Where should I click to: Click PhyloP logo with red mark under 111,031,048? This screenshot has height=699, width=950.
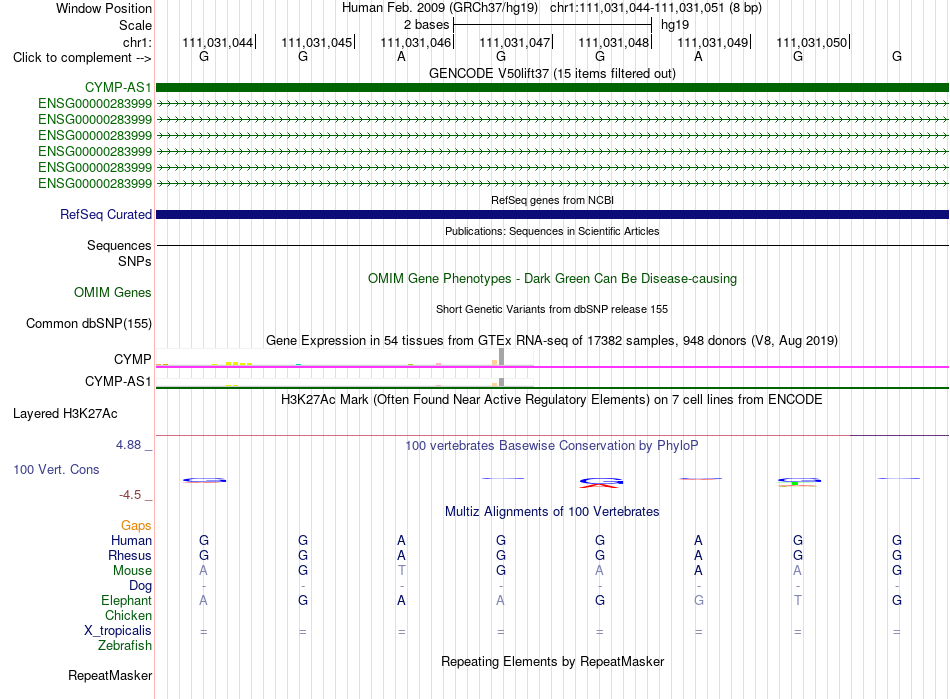coord(601,482)
